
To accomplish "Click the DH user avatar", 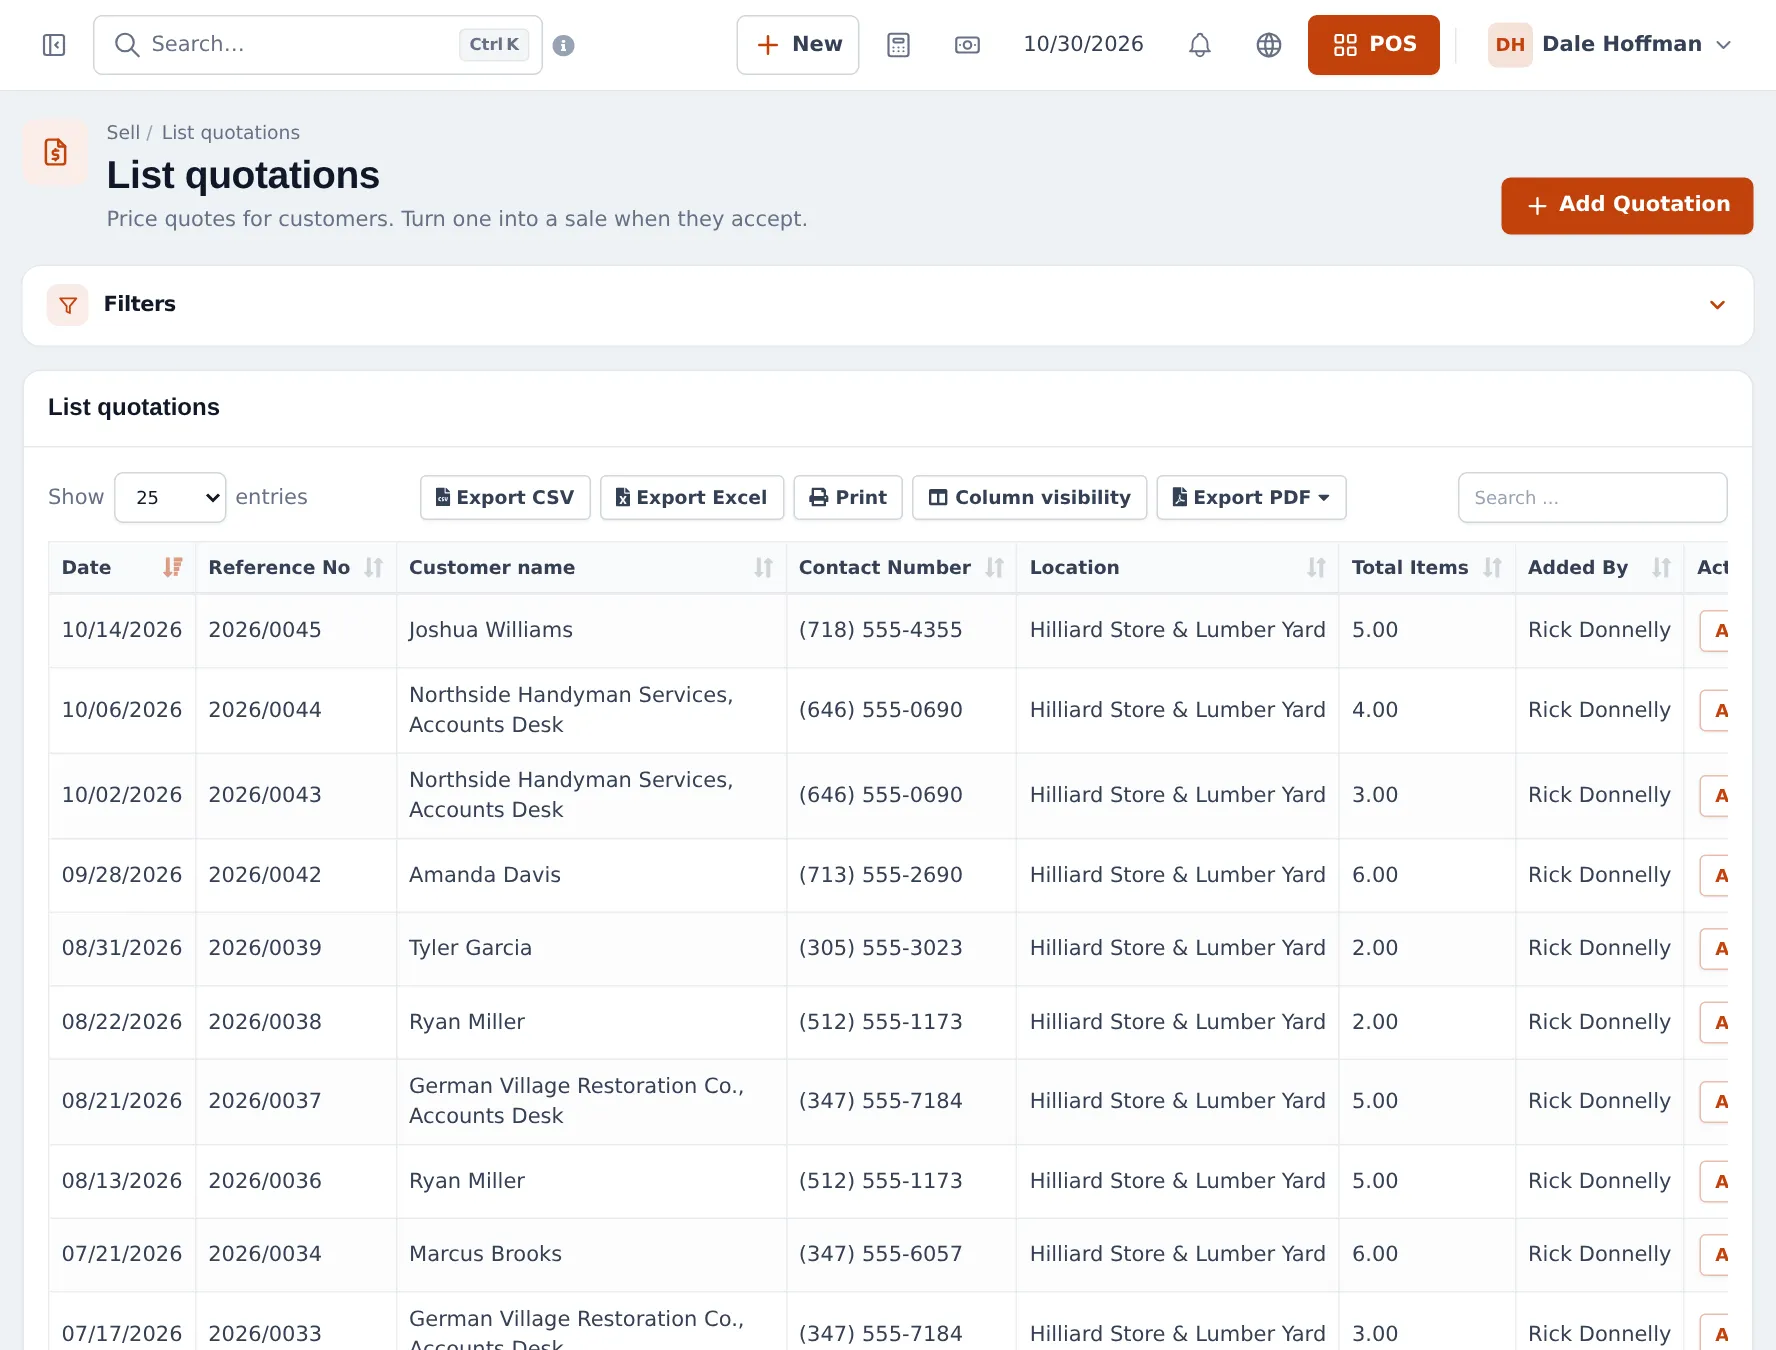I will (1510, 45).
